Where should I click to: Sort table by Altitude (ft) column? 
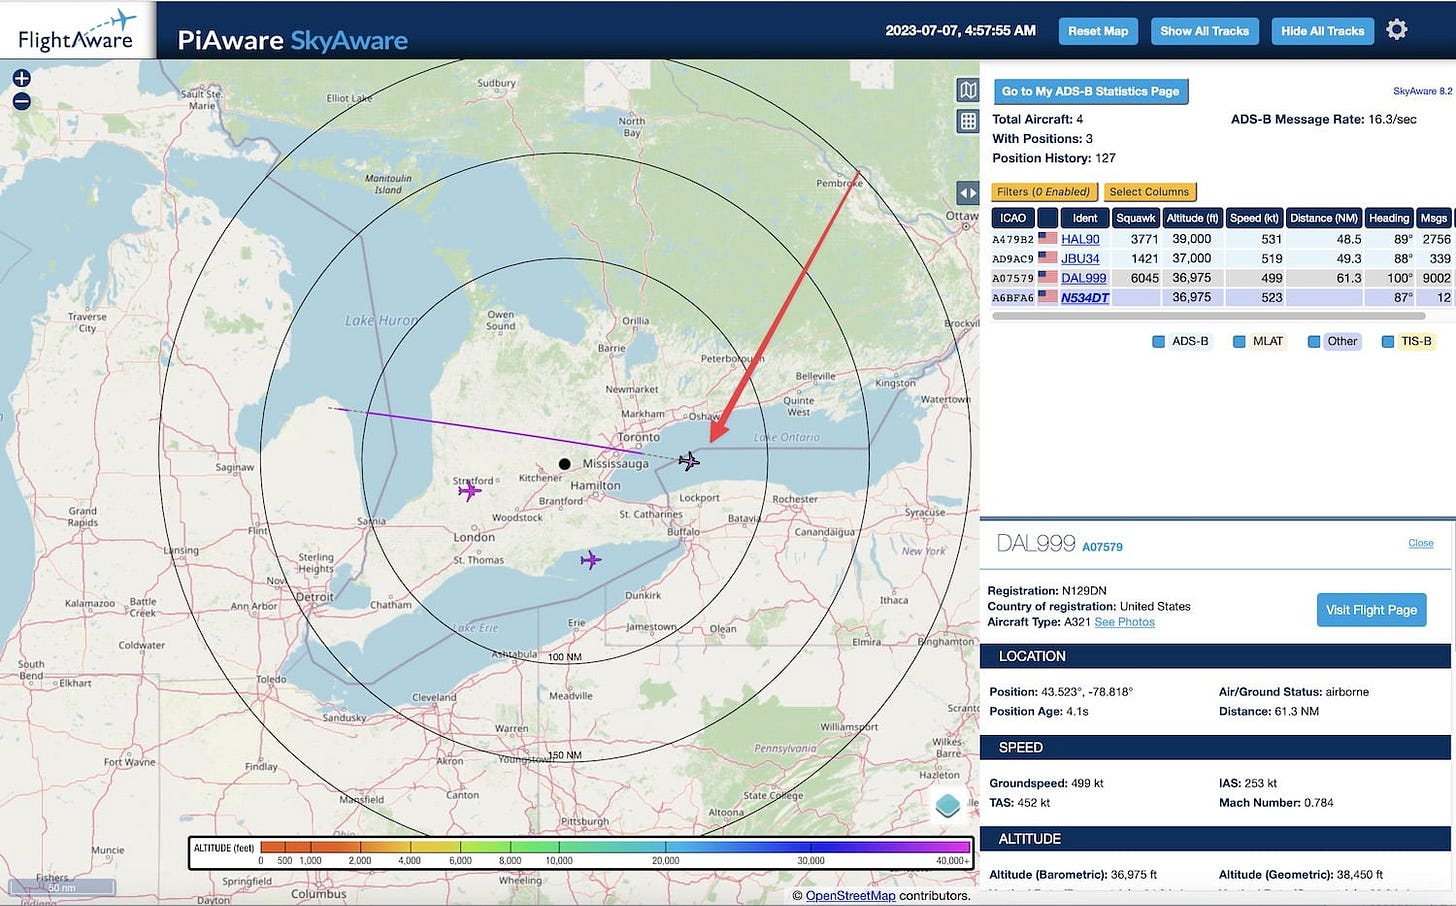pyautogui.click(x=1192, y=218)
